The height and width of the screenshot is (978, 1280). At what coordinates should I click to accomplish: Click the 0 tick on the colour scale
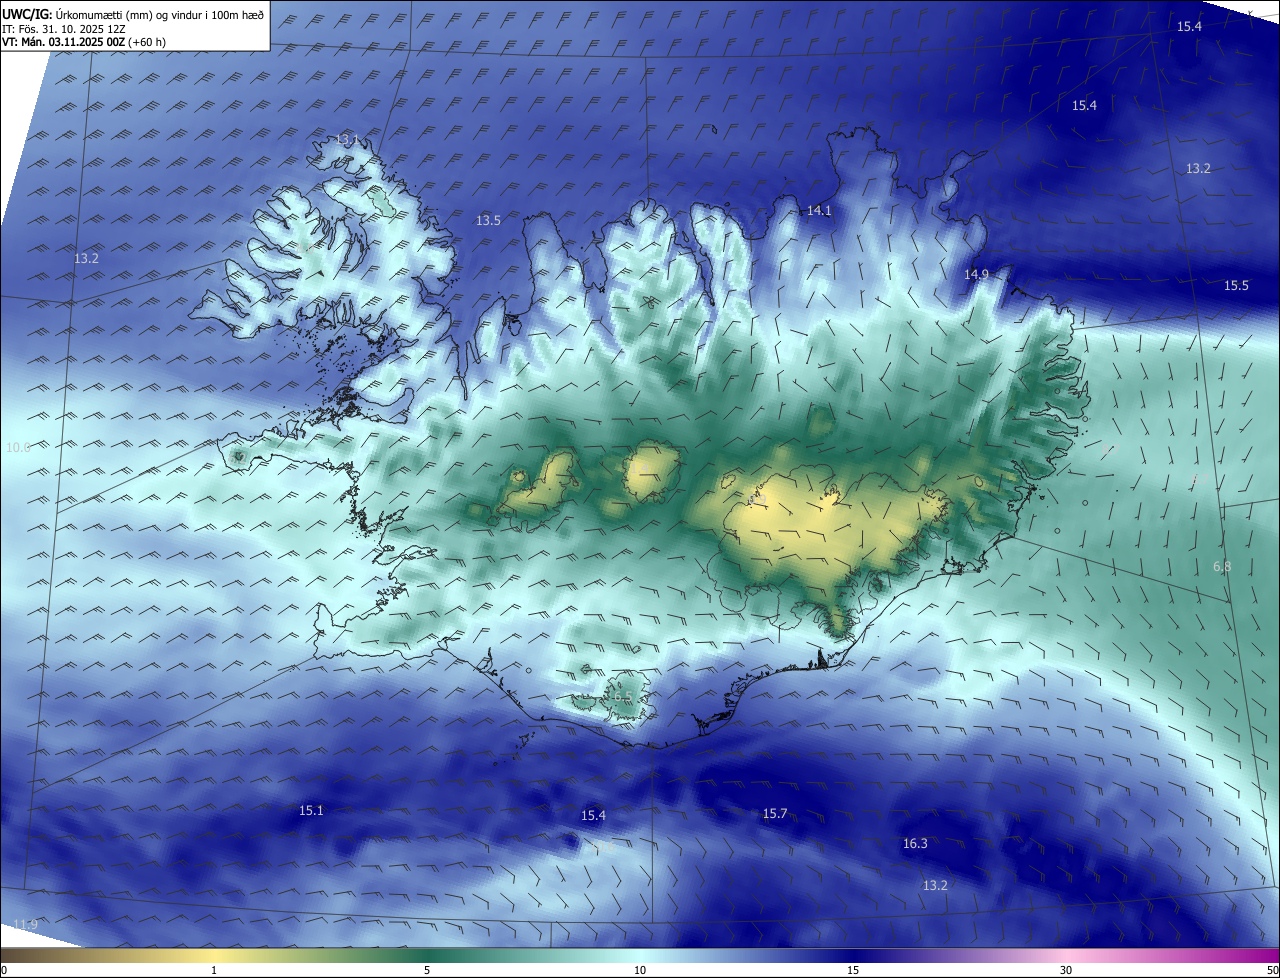[4, 970]
